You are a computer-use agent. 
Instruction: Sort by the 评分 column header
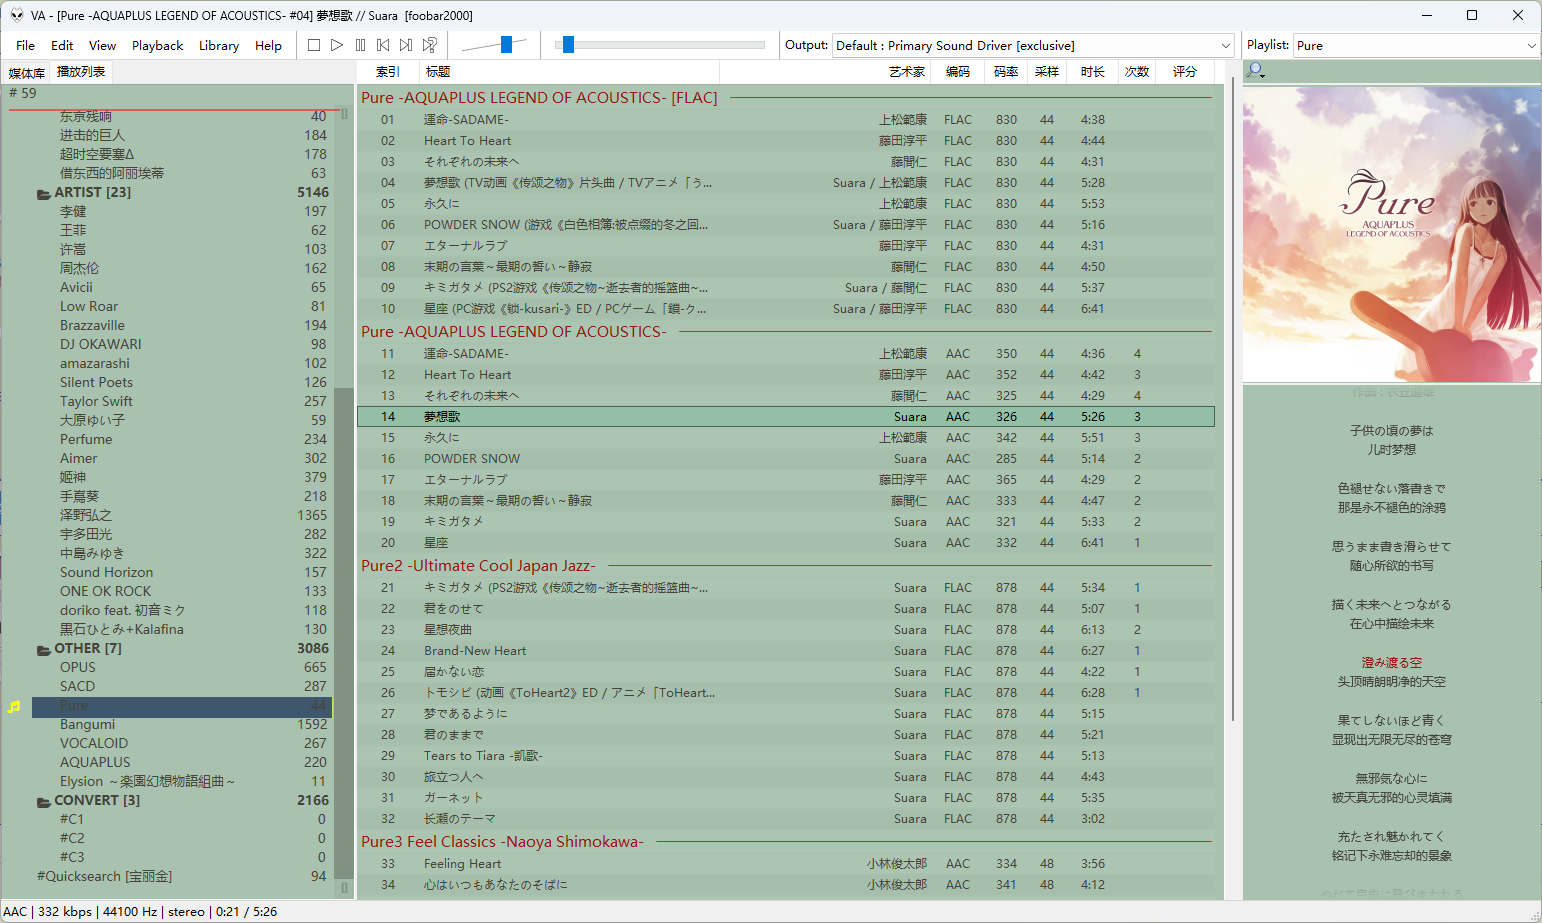click(1185, 72)
